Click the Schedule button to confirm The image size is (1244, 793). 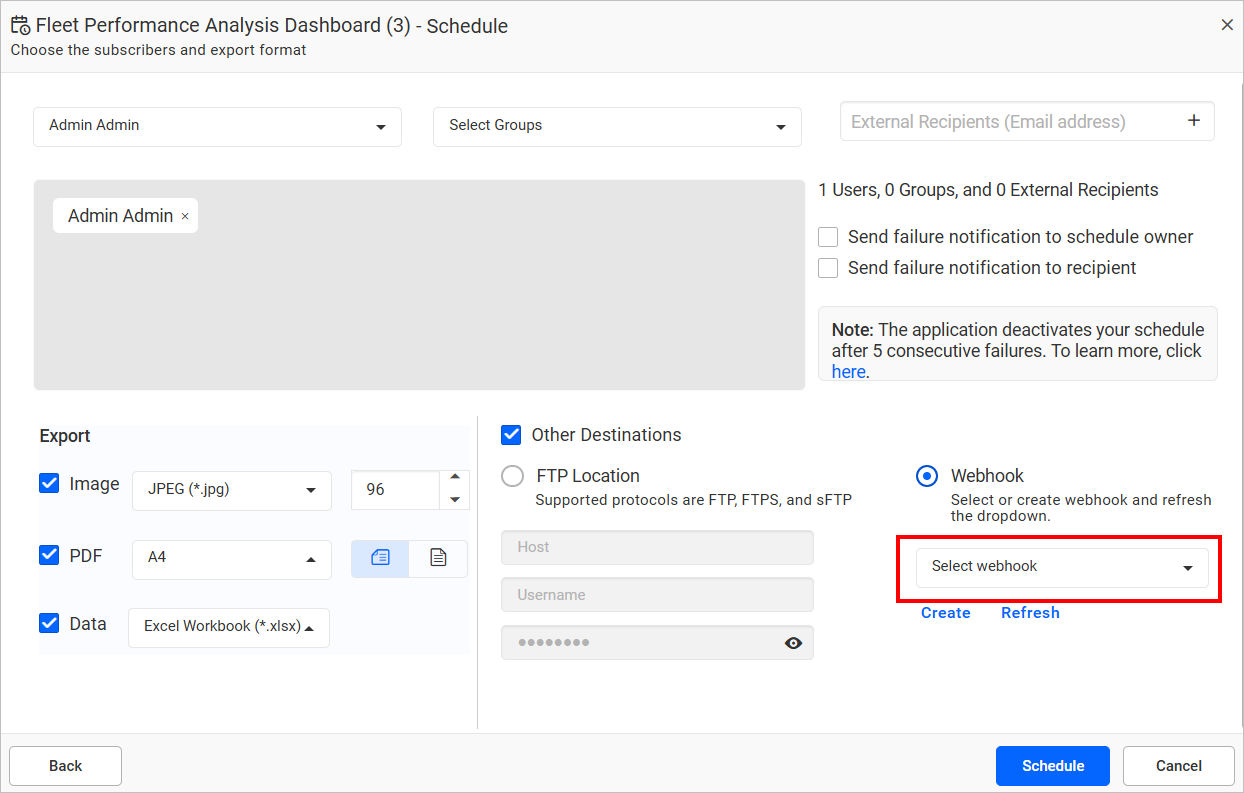point(1052,765)
